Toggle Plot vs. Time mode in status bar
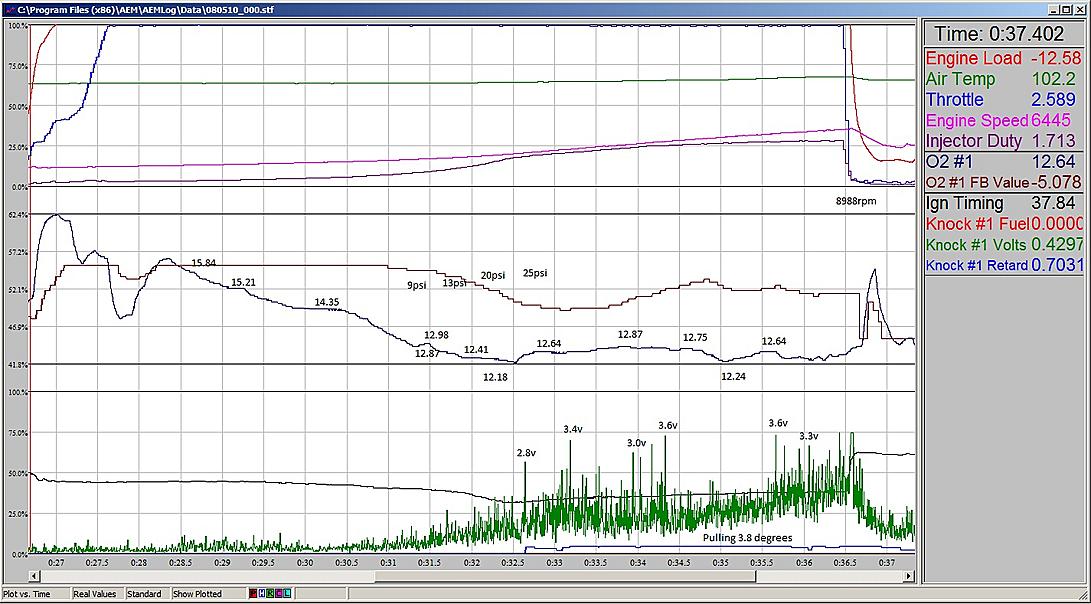Screen dimensions: 1091x604 pyautogui.click(x=37, y=594)
